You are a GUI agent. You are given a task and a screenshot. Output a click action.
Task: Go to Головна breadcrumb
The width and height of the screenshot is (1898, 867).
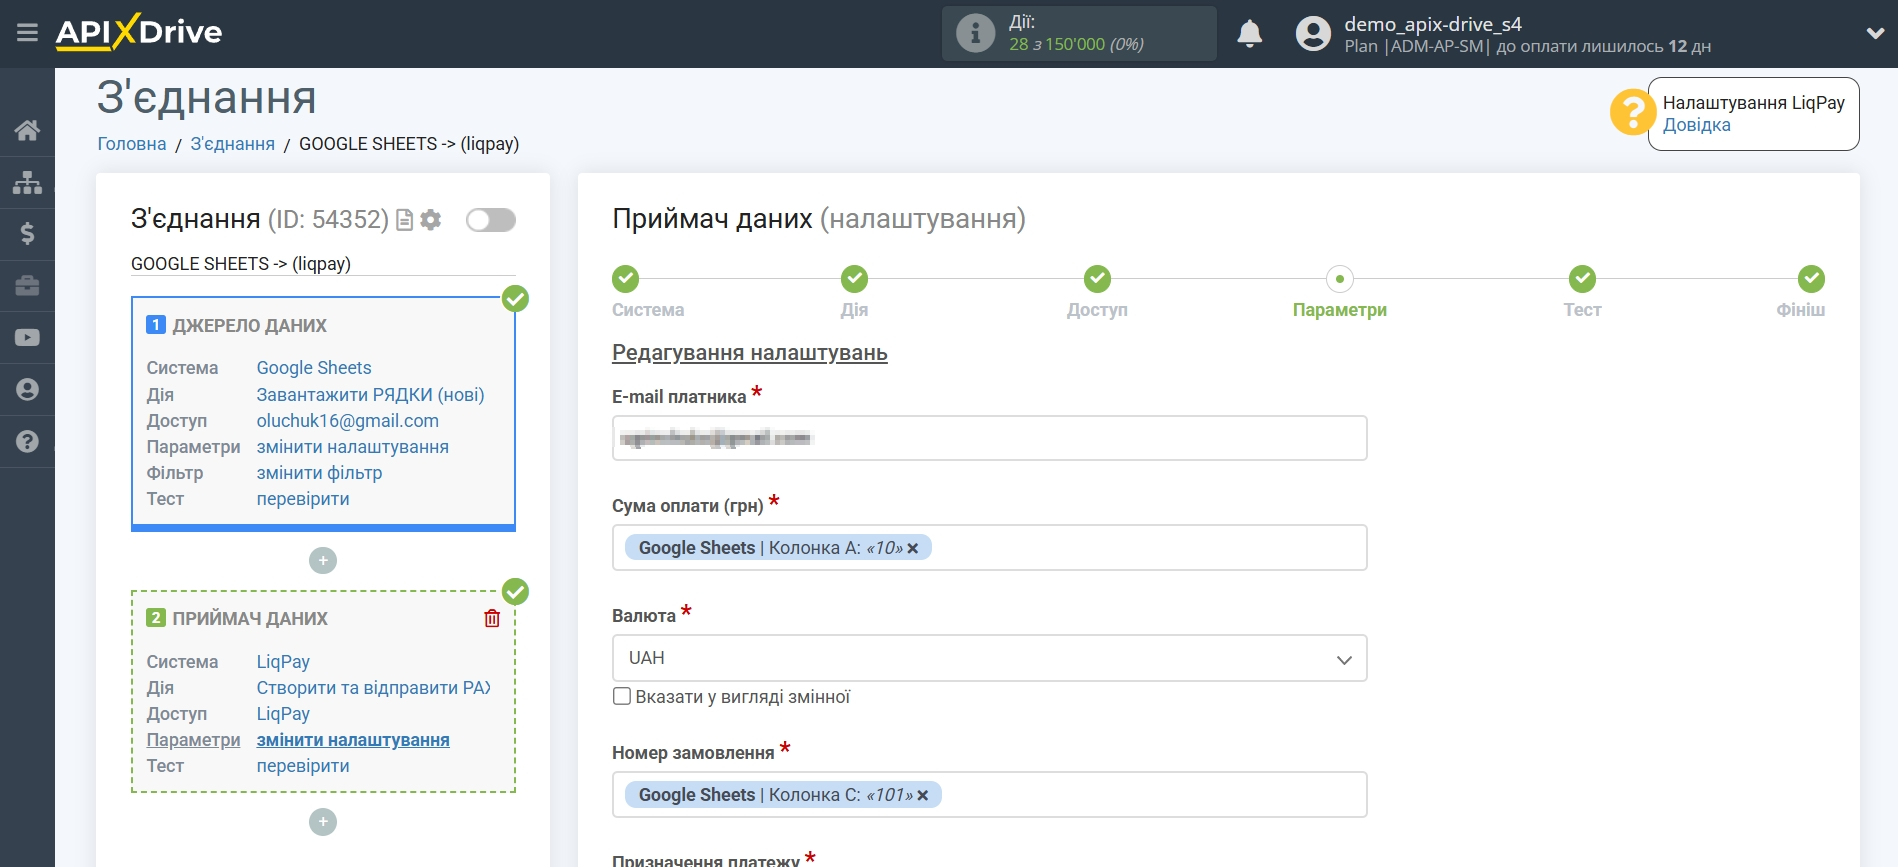[x=132, y=144]
